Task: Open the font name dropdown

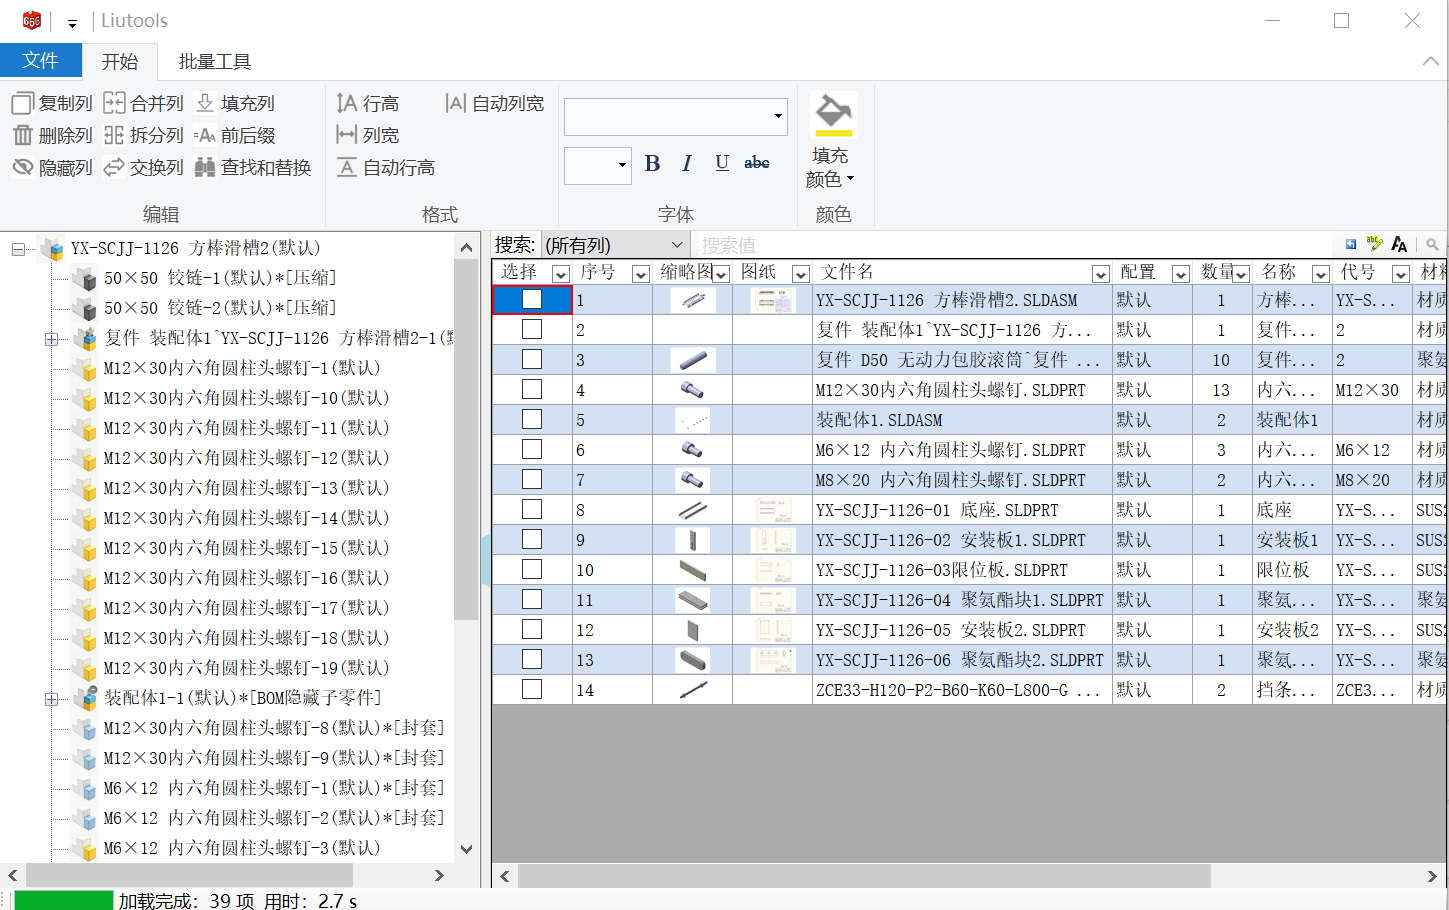Action: [x=778, y=117]
